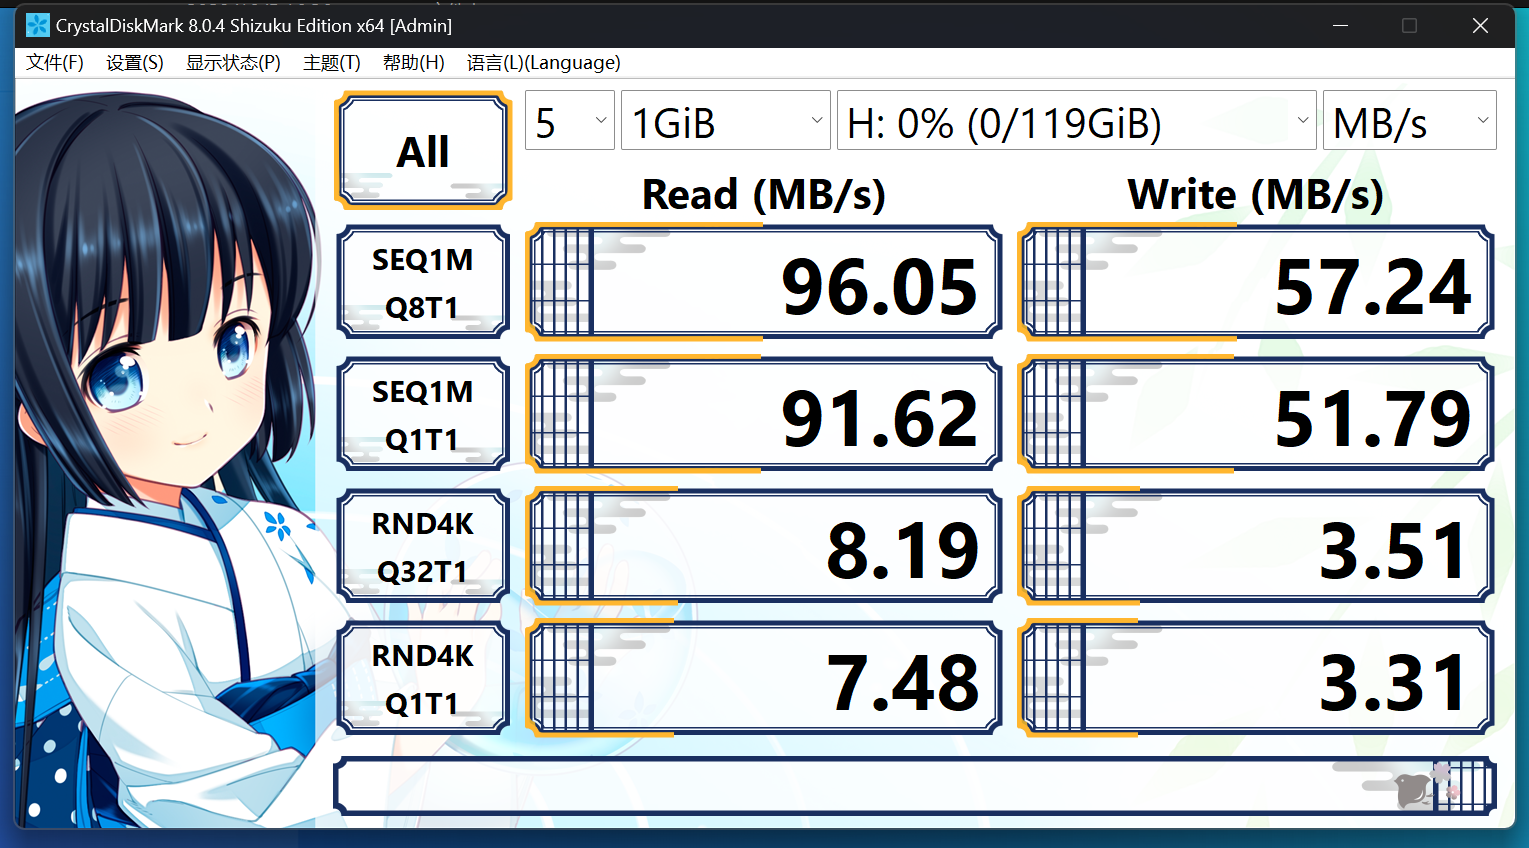Run the SEQ1M Q1T1 test

423,415
